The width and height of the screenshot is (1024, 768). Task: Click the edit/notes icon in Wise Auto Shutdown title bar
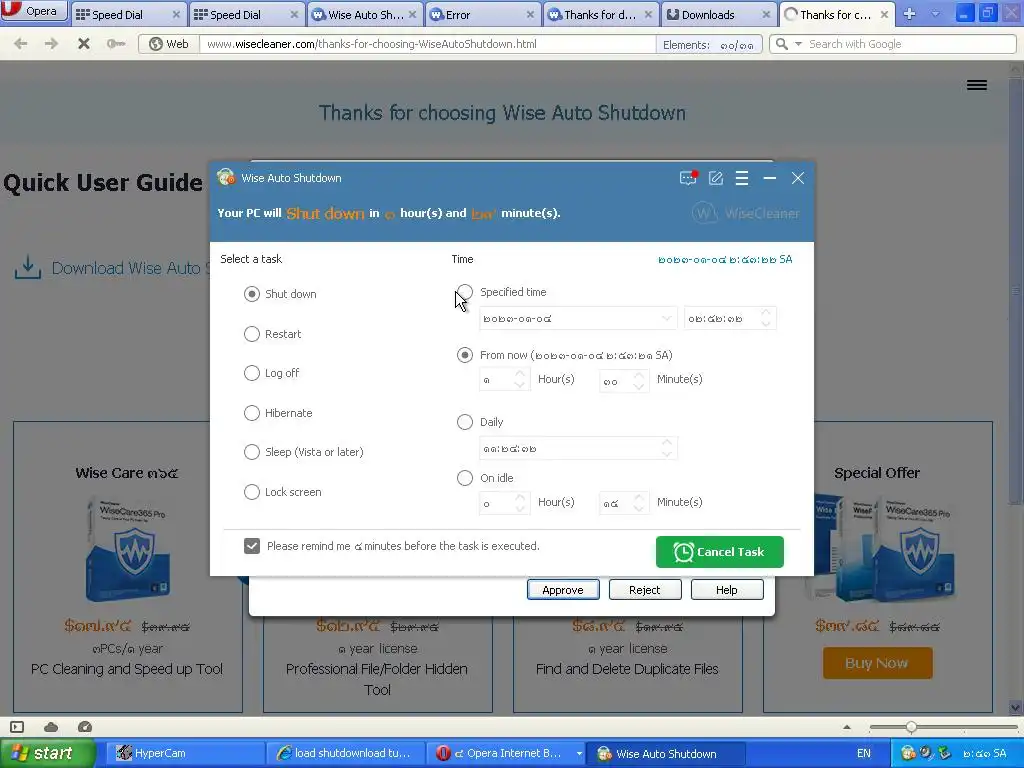[x=716, y=178]
